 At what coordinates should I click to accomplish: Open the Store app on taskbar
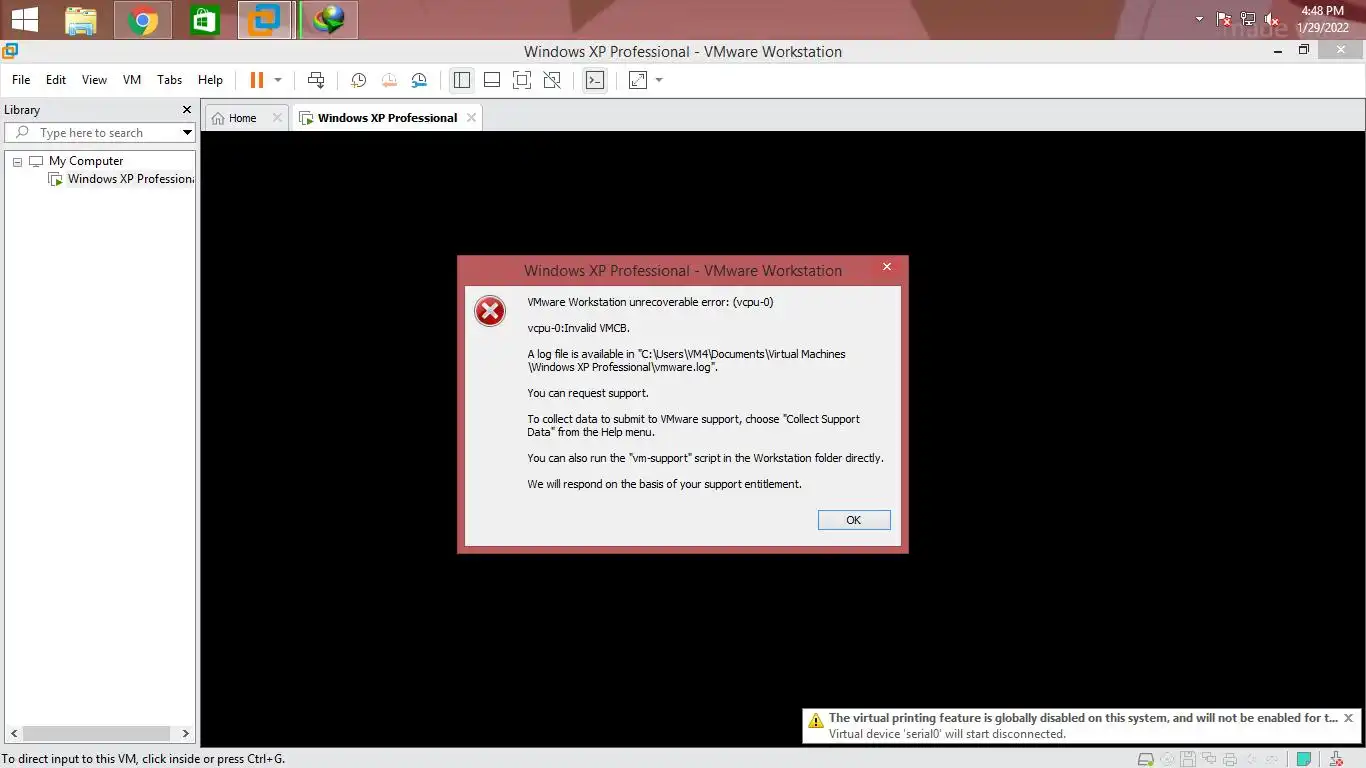click(x=205, y=20)
